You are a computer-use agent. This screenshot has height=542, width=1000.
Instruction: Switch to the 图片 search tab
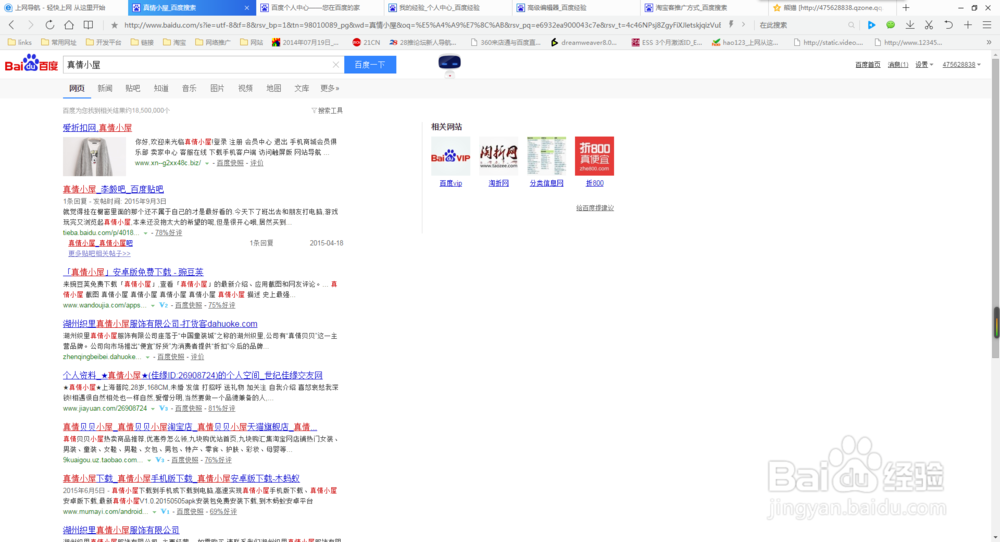coord(217,89)
